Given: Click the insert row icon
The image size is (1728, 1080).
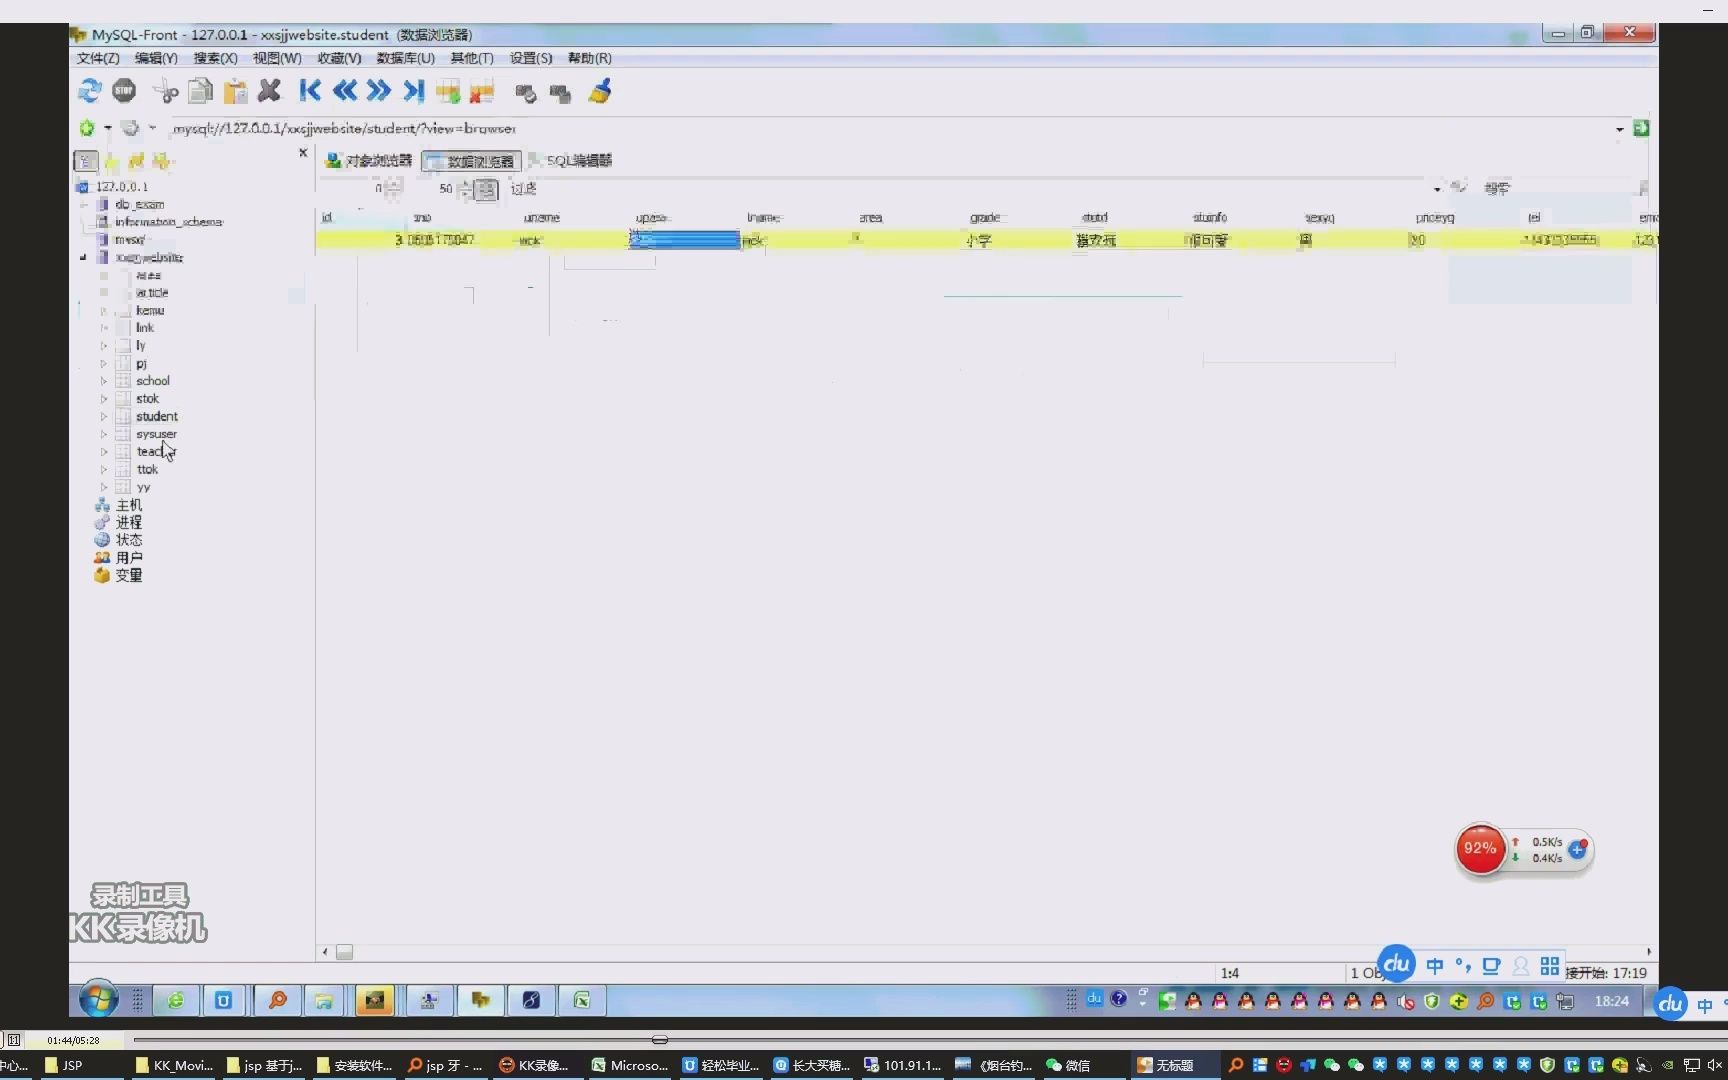Looking at the screenshot, I should [x=448, y=92].
